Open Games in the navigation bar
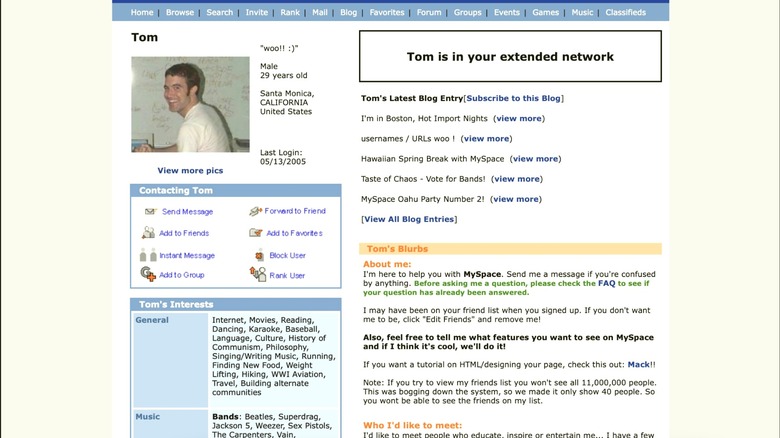 click(x=546, y=12)
